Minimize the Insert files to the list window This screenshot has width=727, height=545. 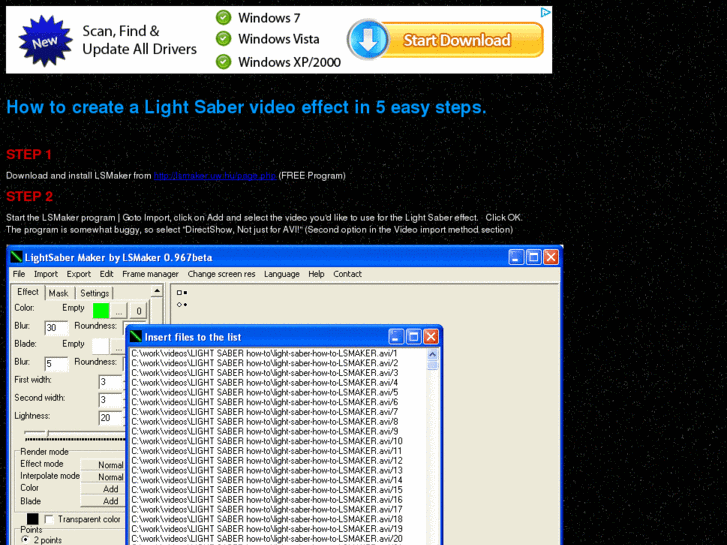(395, 336)
